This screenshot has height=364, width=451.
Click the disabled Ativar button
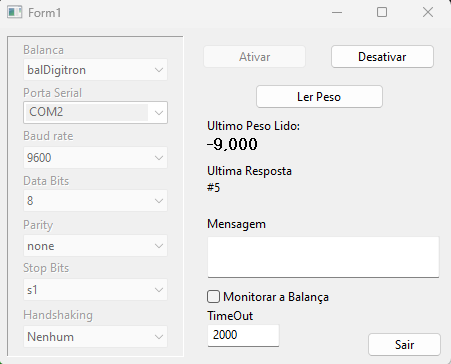254,57
